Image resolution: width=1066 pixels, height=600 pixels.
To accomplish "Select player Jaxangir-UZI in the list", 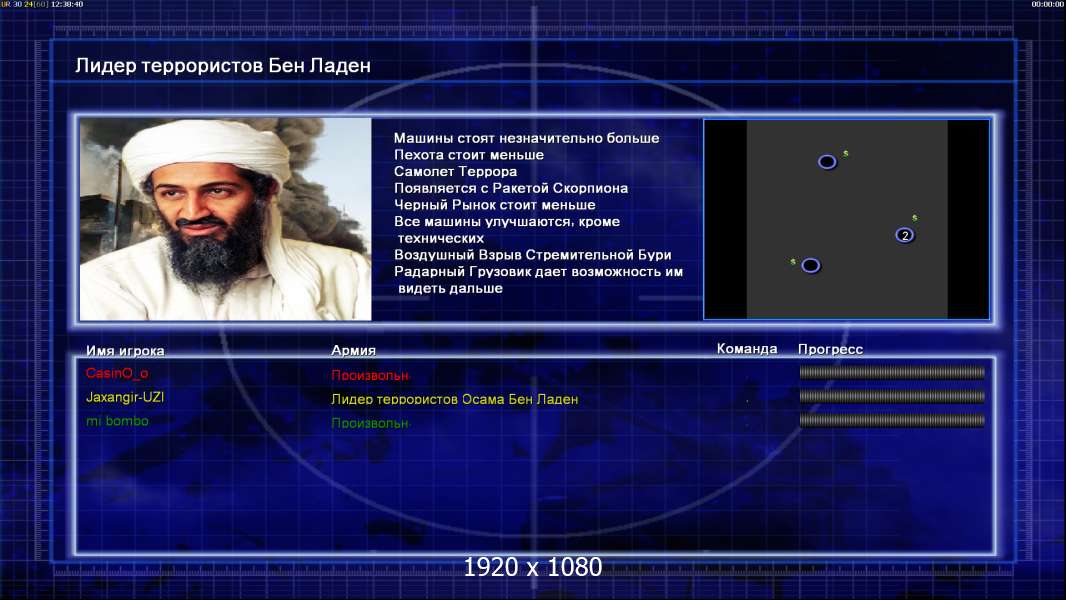I will [125, 397].
